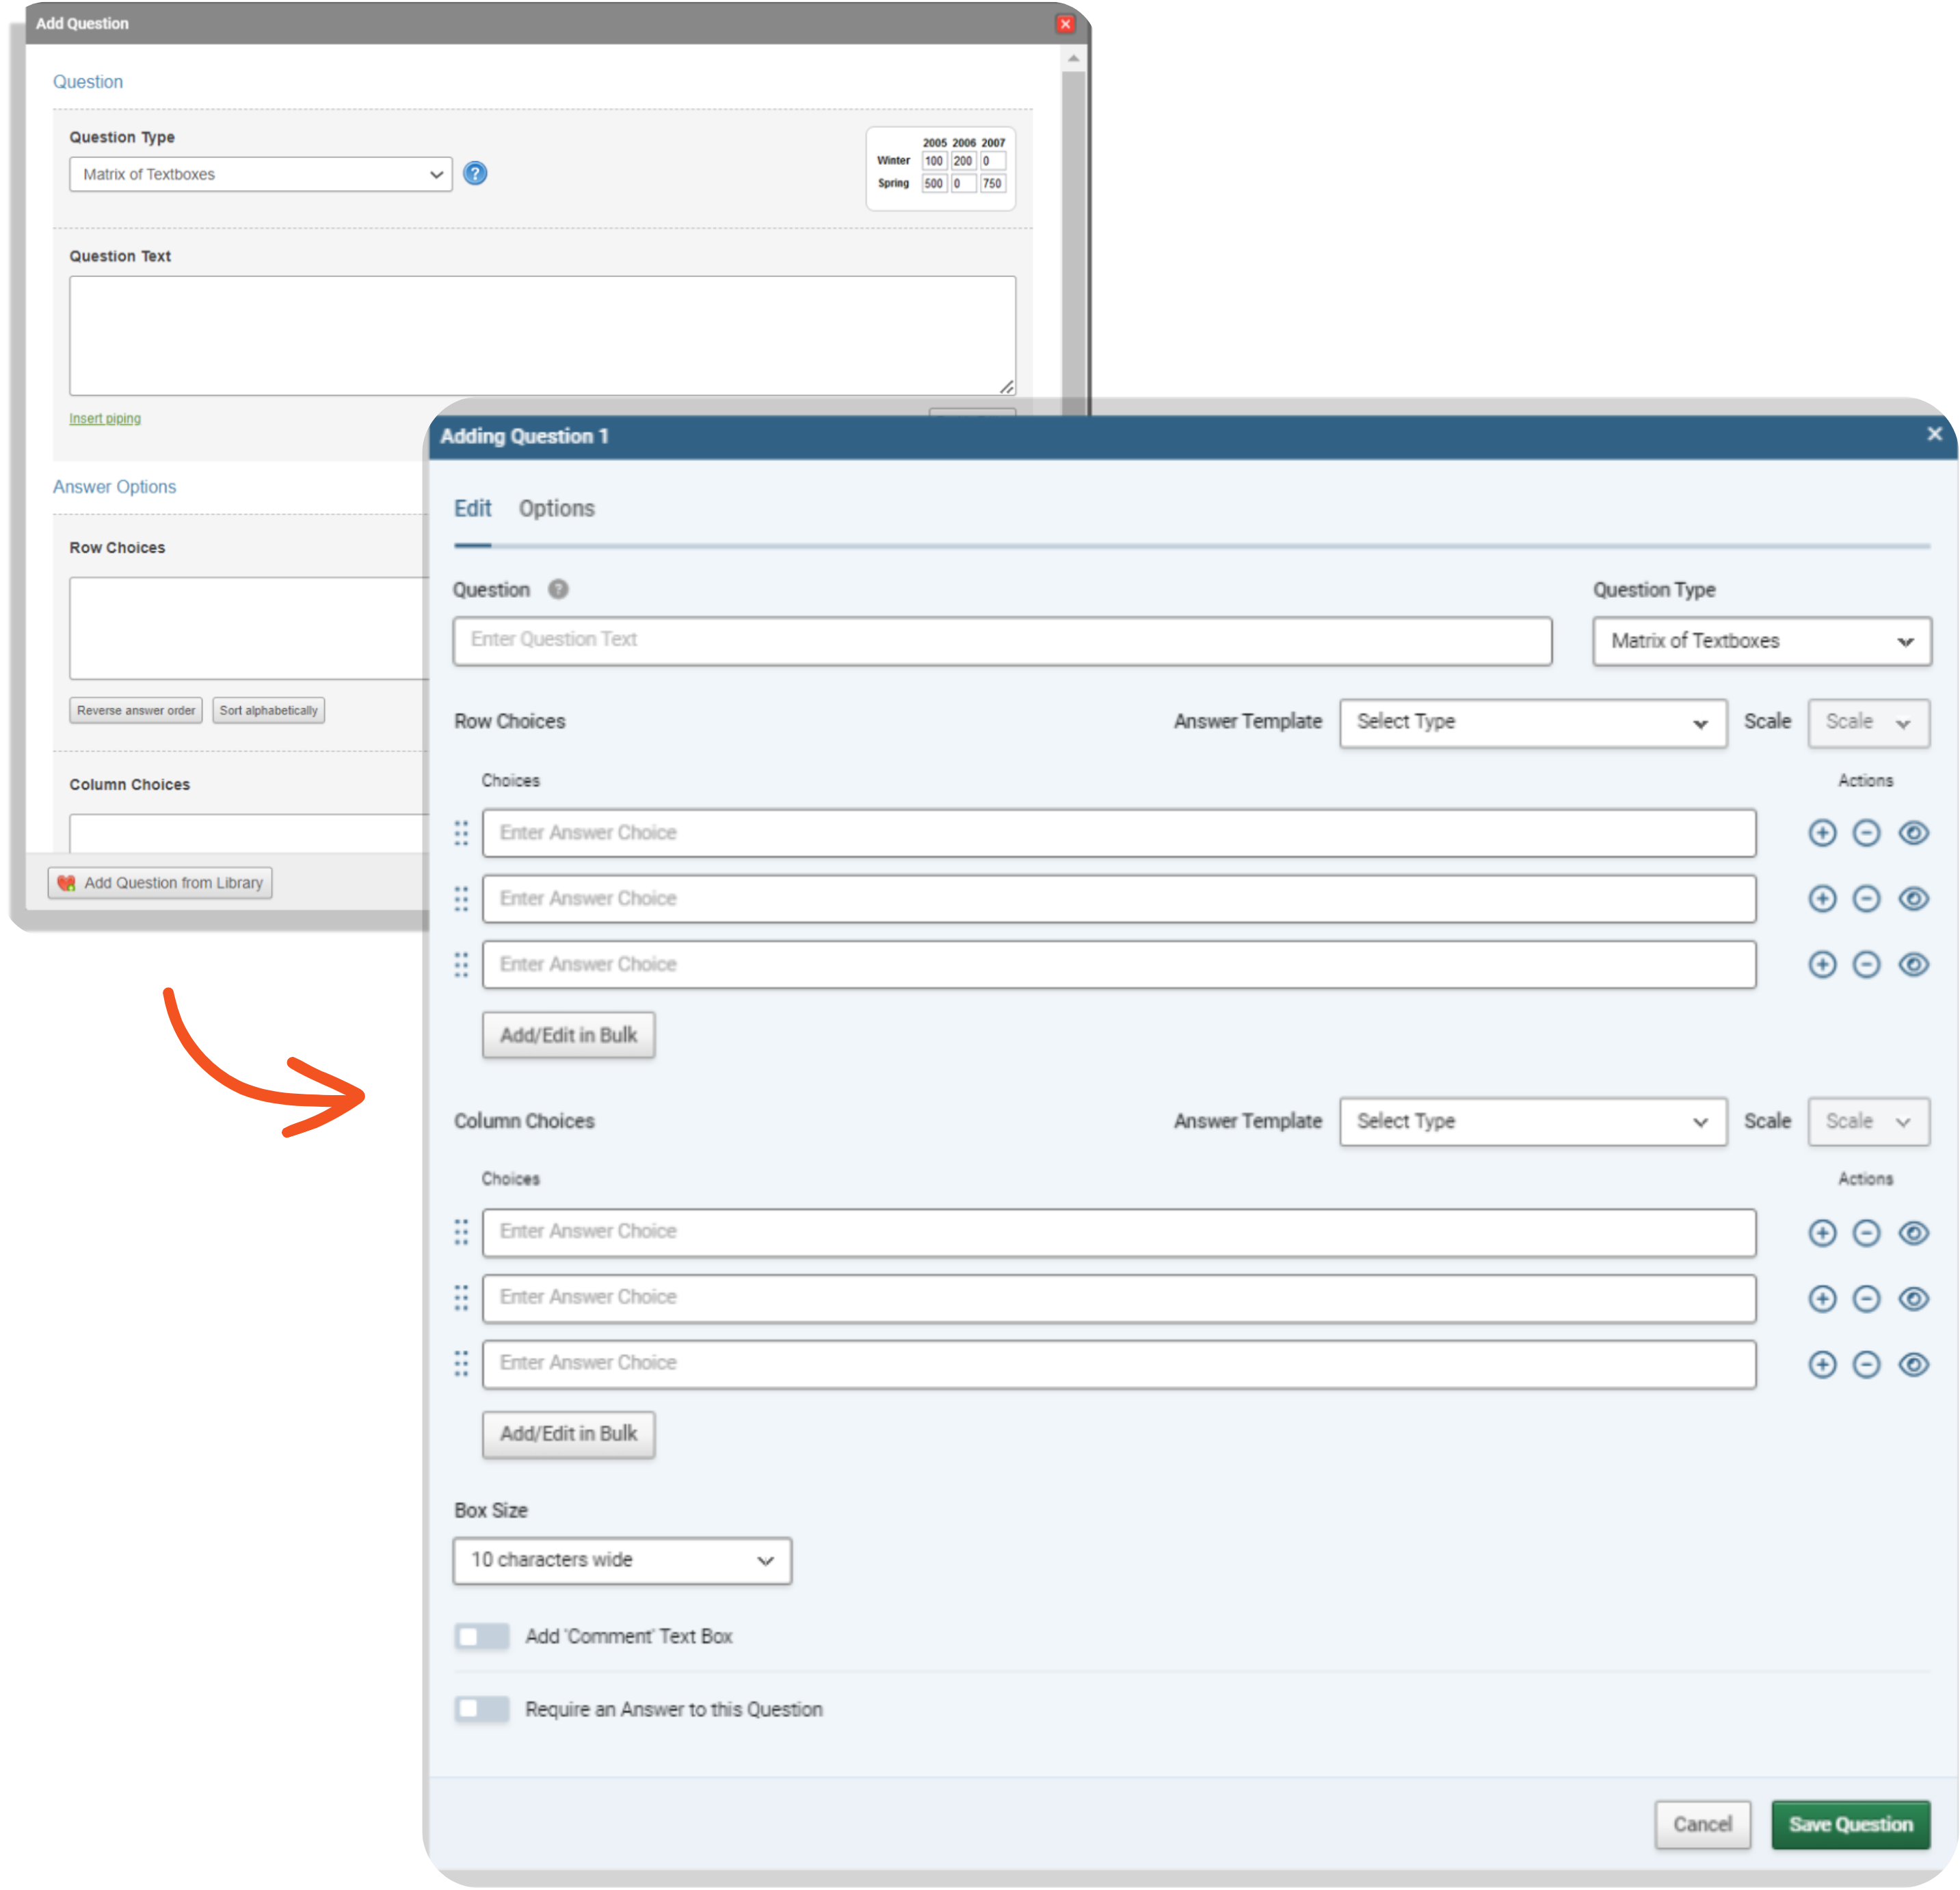Open the Box Size dropdown showing 10 characters wide
The height and width of the screenshot is (1890, 1960).
coord(621,1560)
